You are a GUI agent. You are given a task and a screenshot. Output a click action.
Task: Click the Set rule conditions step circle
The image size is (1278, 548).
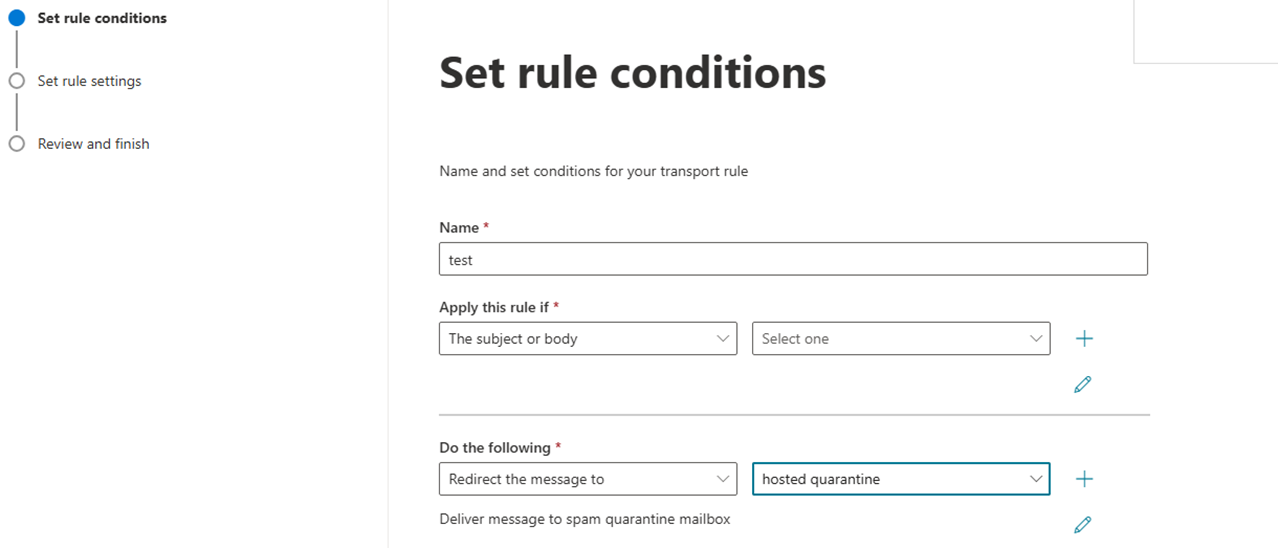(x=16, y=18)
